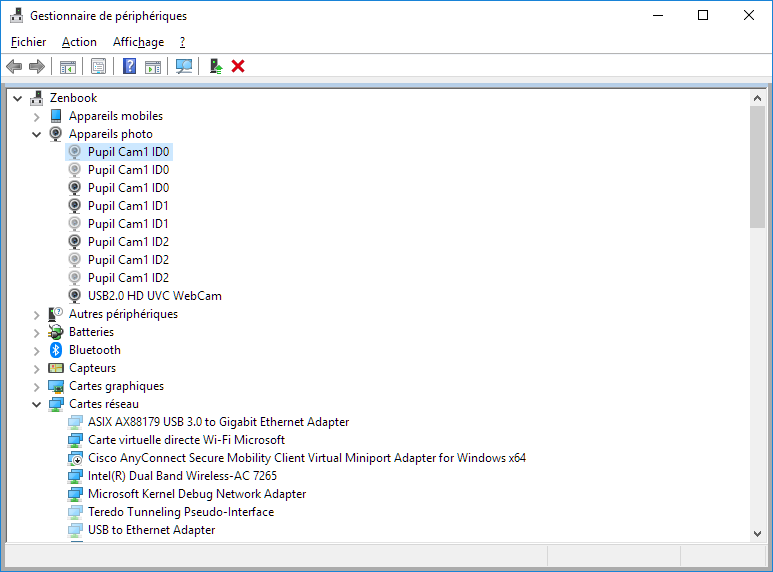Toggle the action pane toolbar icon

[x=153, y=66]
